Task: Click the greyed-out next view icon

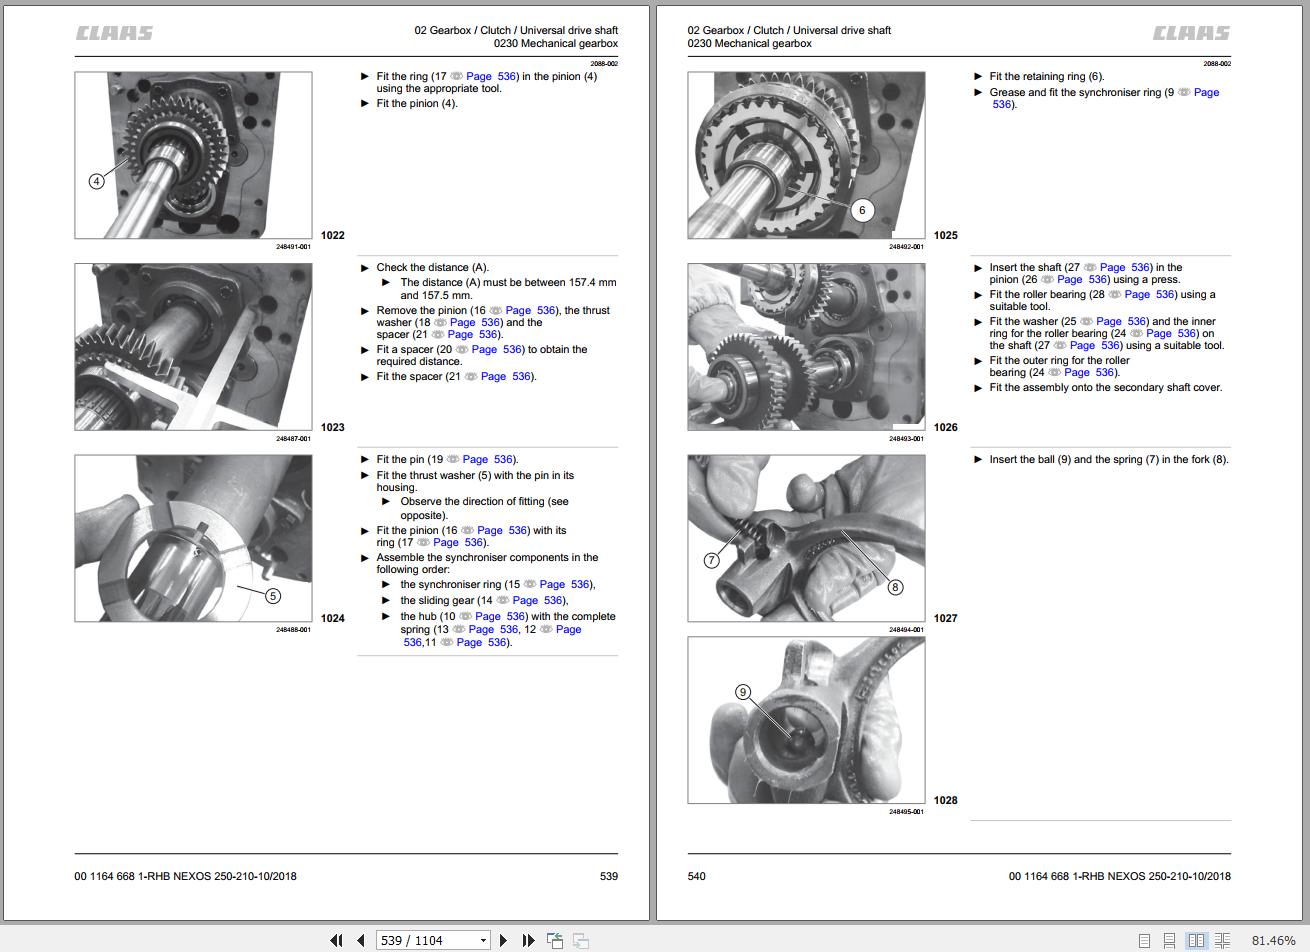Action: (580, 940)
